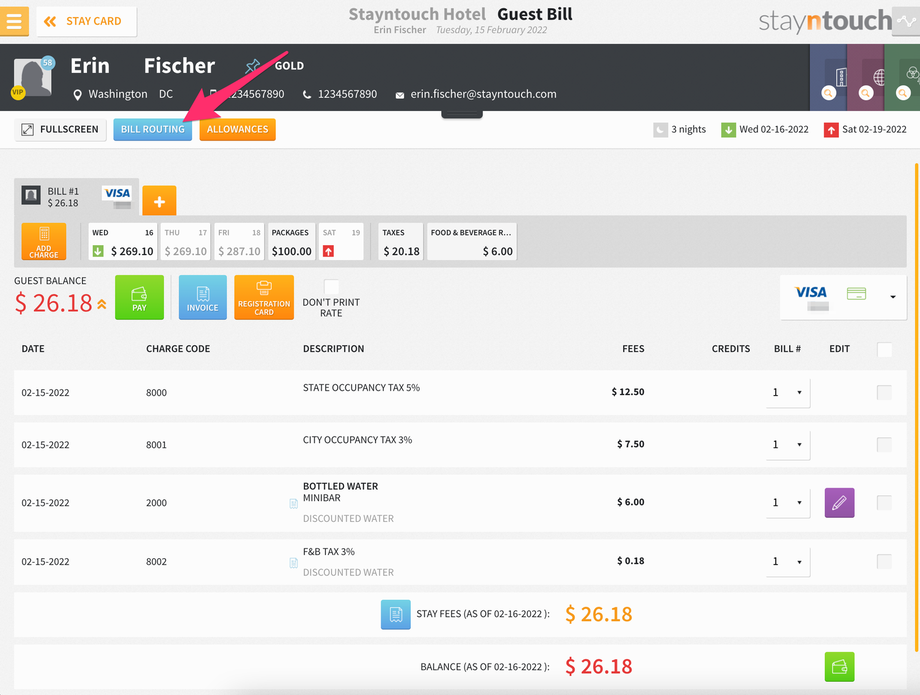Click the green credit card icon
Image resolution: width=920 pixels, height=695 pixels.
pyautogui.click(x=857, y=293)
